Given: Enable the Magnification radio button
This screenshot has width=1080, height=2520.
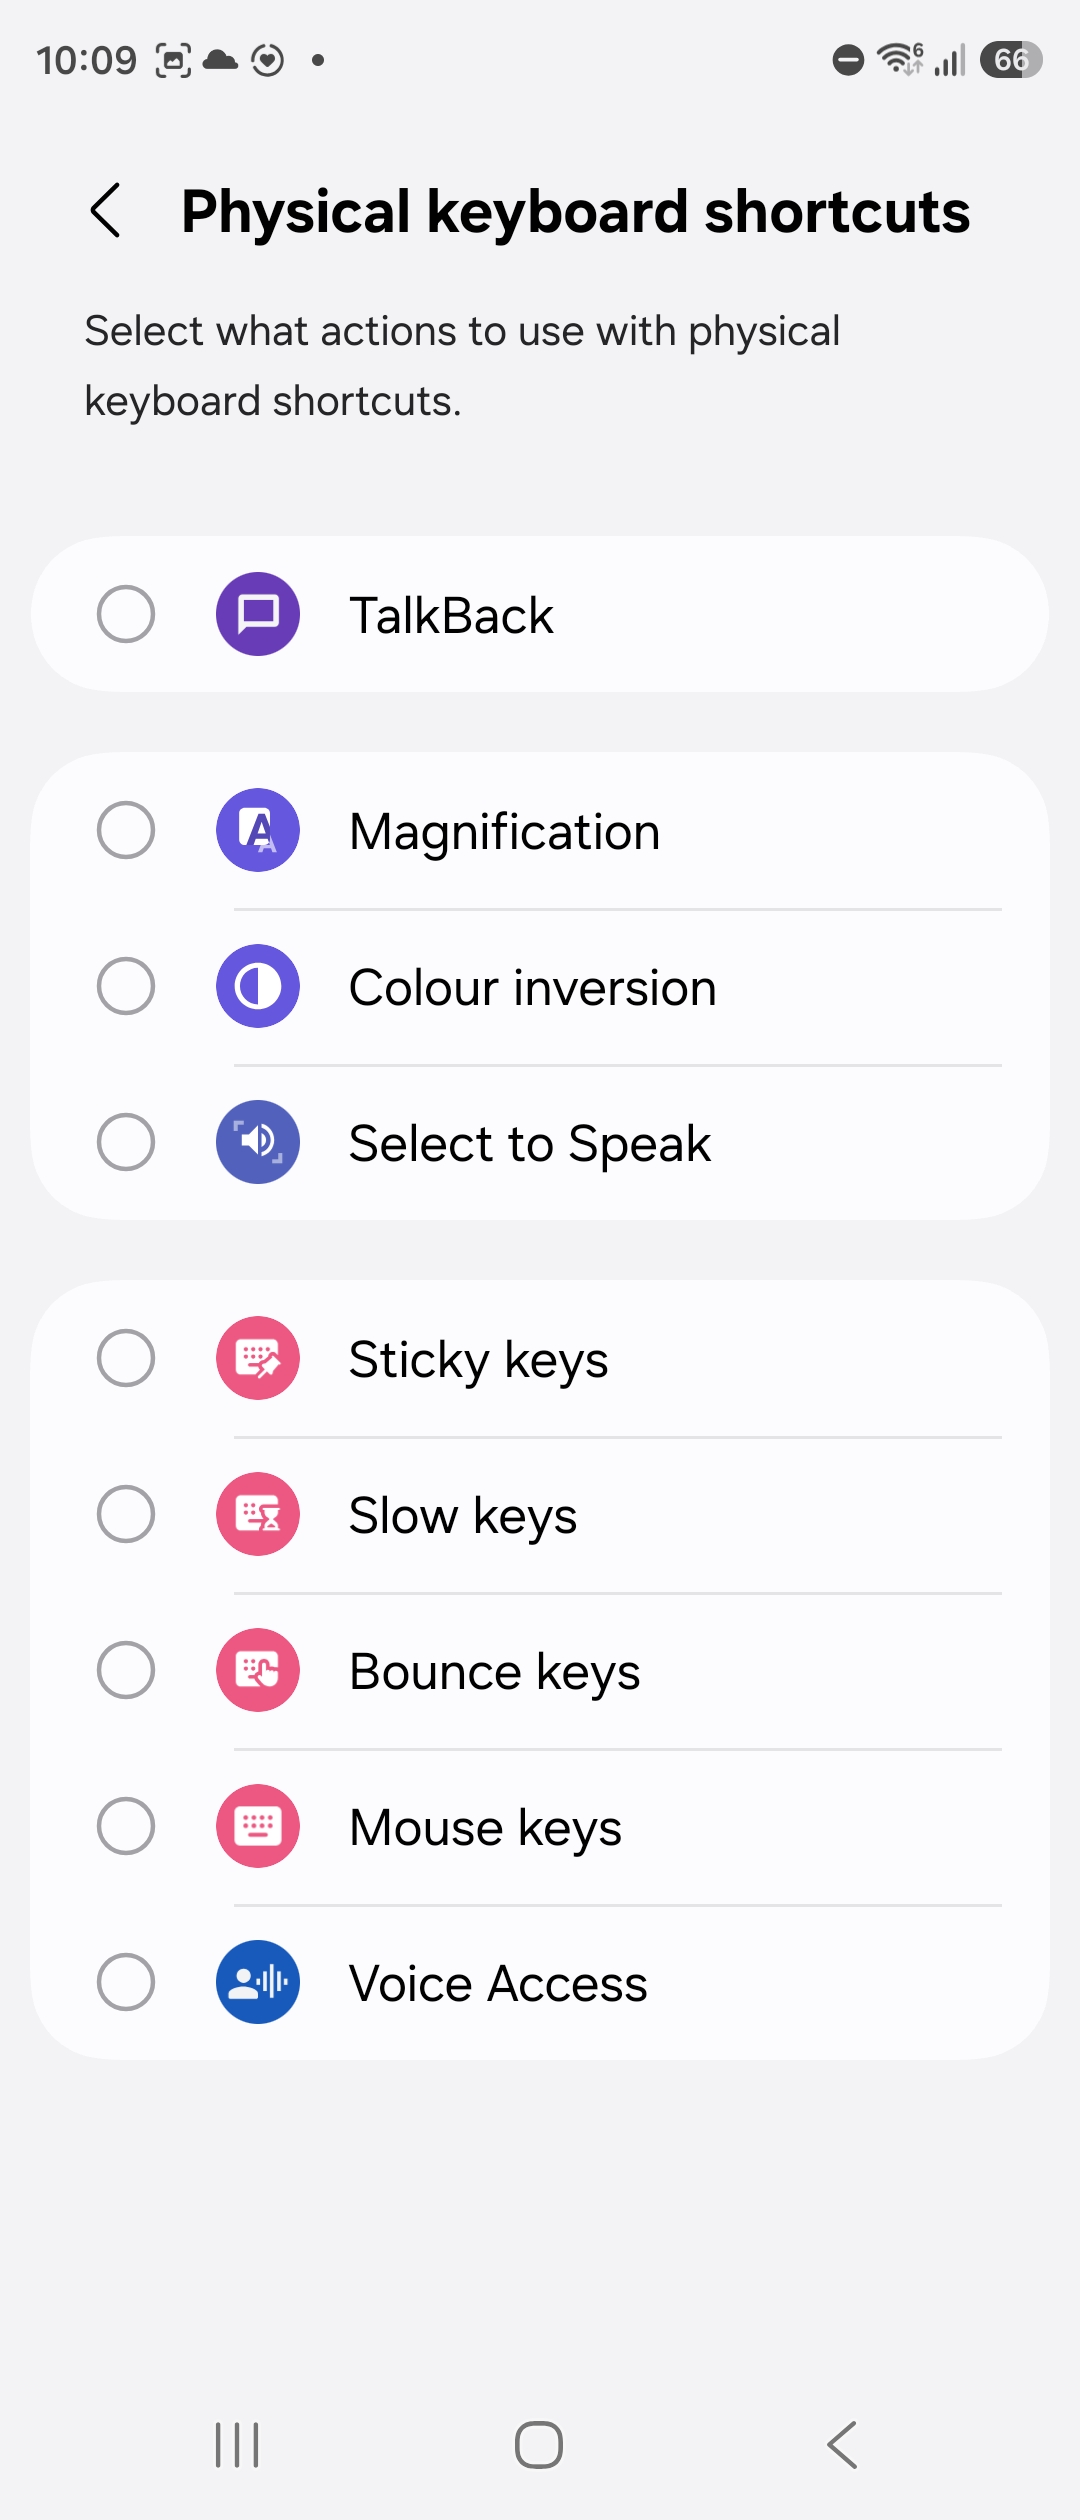Looking at the screenshot, I should [x=126, y=830].
